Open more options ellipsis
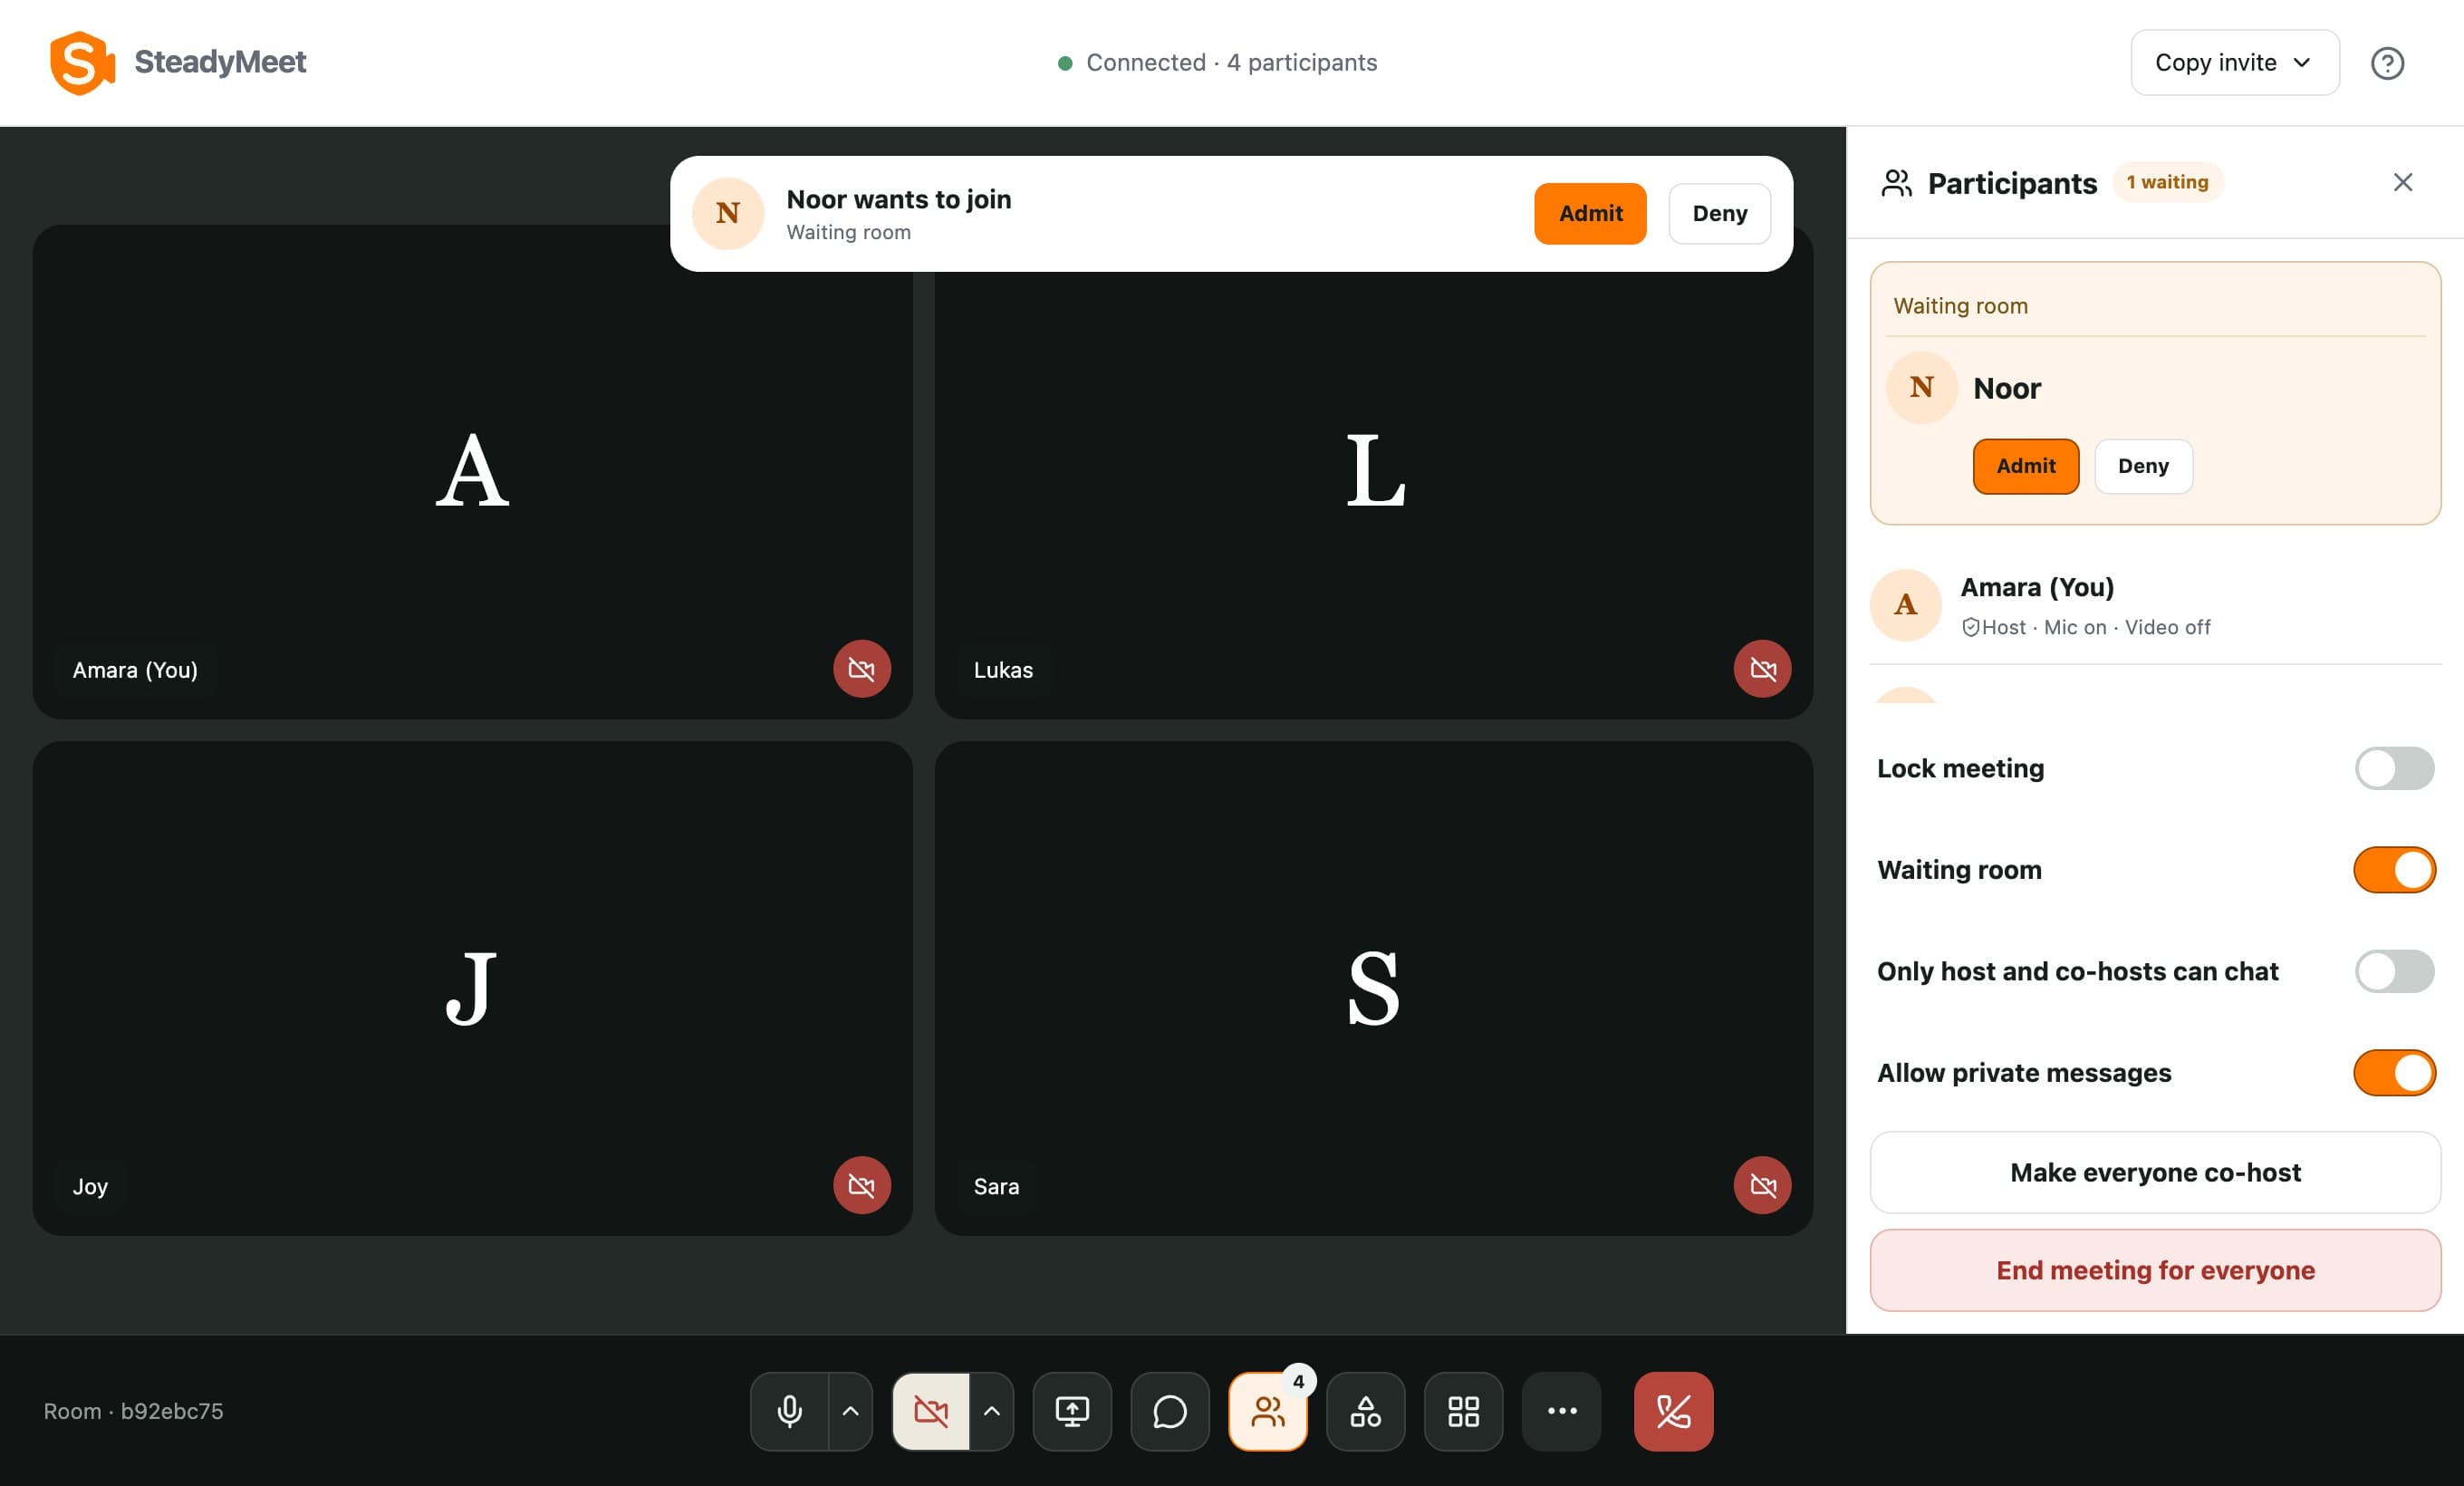The height and width of the screenshot is (1486, 2464). [1562, 1411]
